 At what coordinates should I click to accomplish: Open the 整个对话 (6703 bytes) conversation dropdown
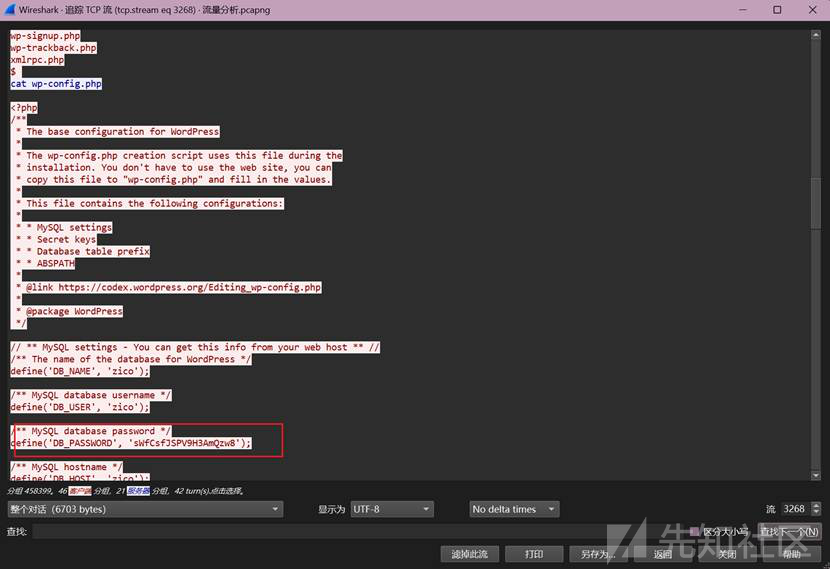point(145,509)
